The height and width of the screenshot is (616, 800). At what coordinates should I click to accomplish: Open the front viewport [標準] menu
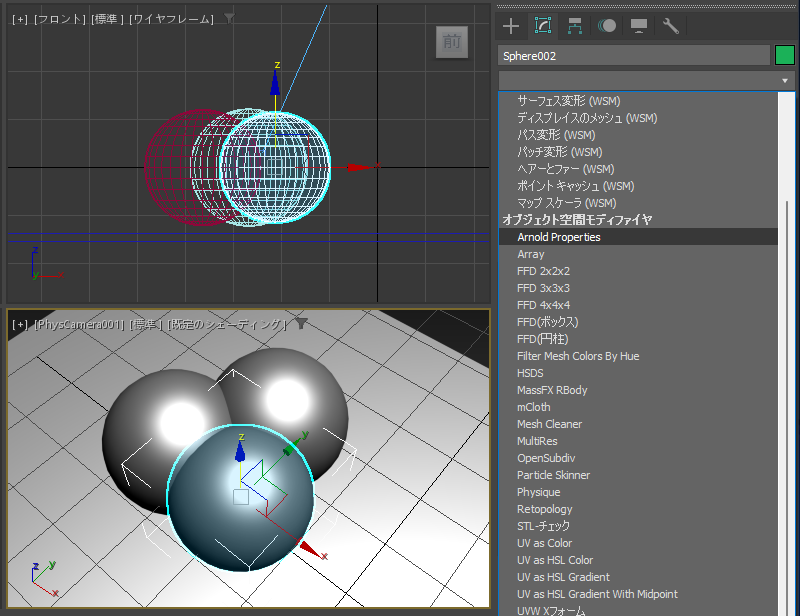coord(108,19)
